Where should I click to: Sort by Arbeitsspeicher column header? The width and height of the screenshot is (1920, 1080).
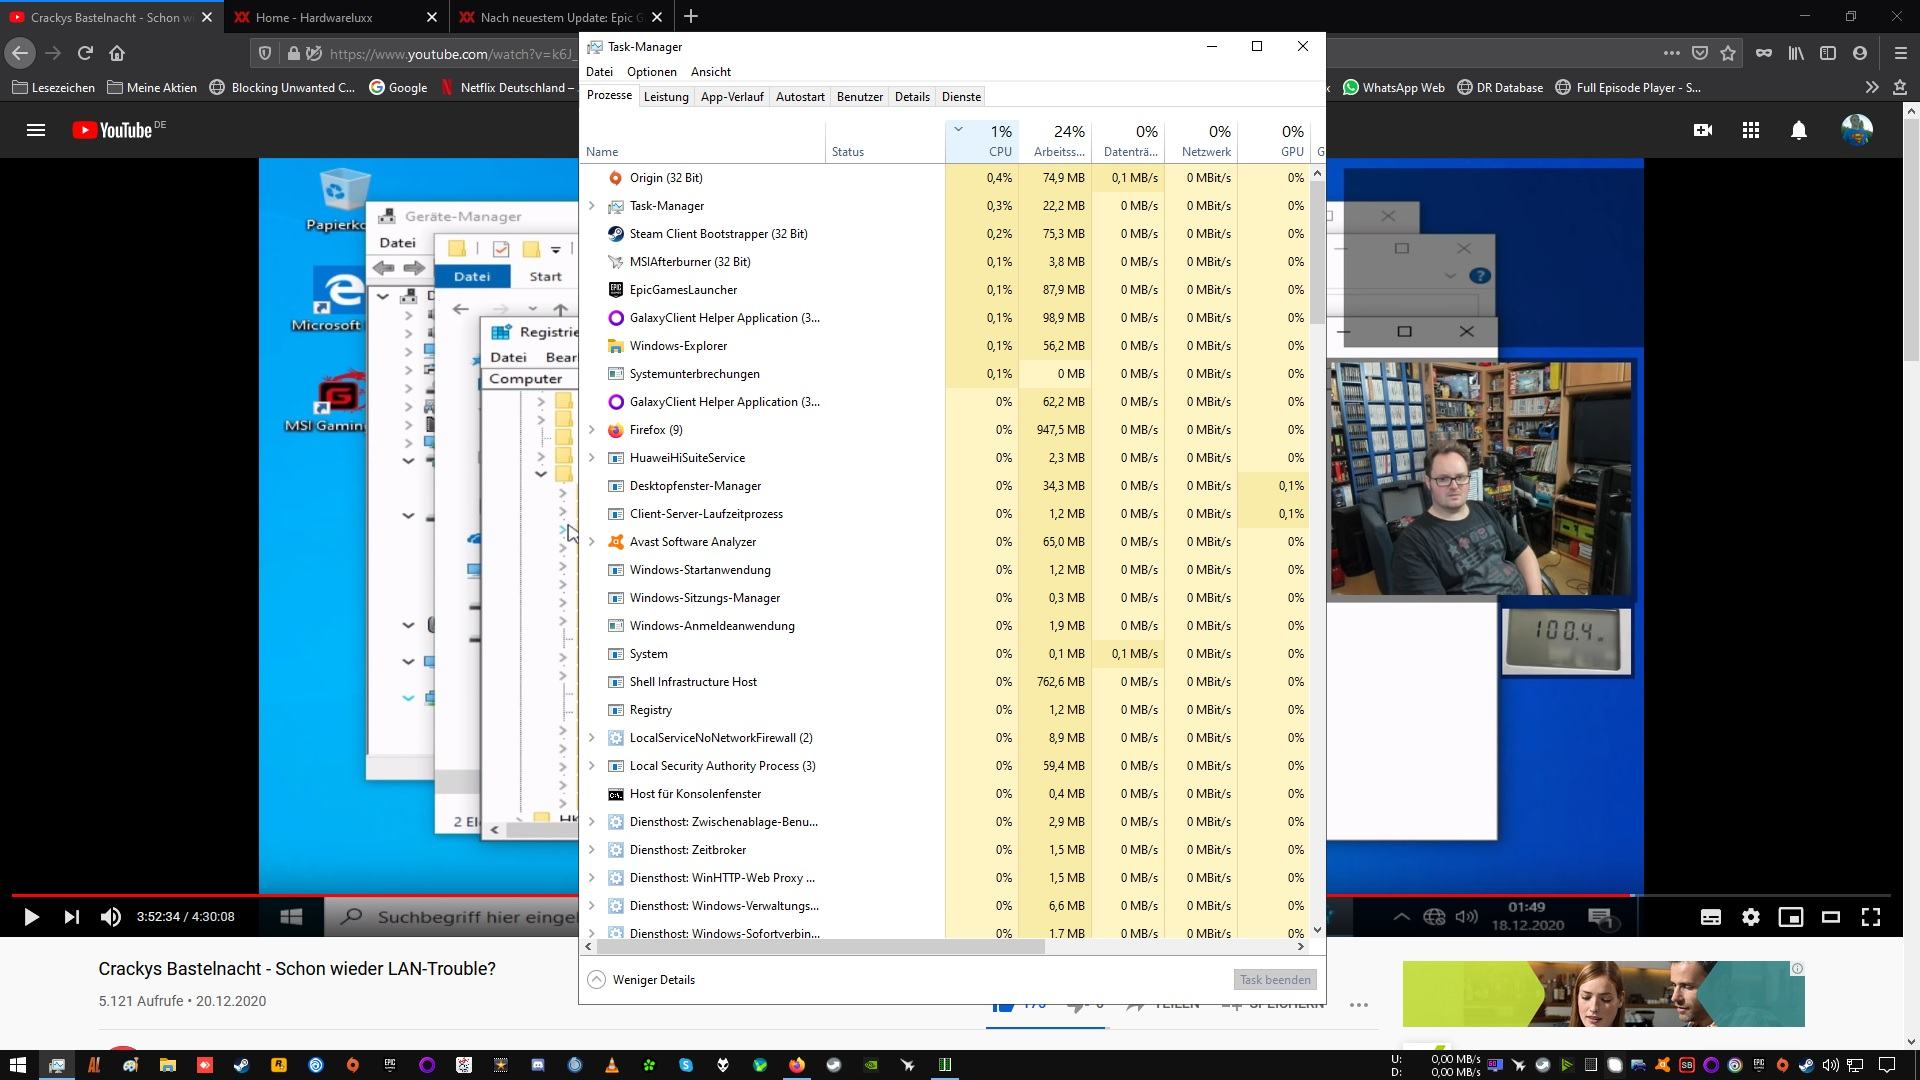tap(1055, 141)
